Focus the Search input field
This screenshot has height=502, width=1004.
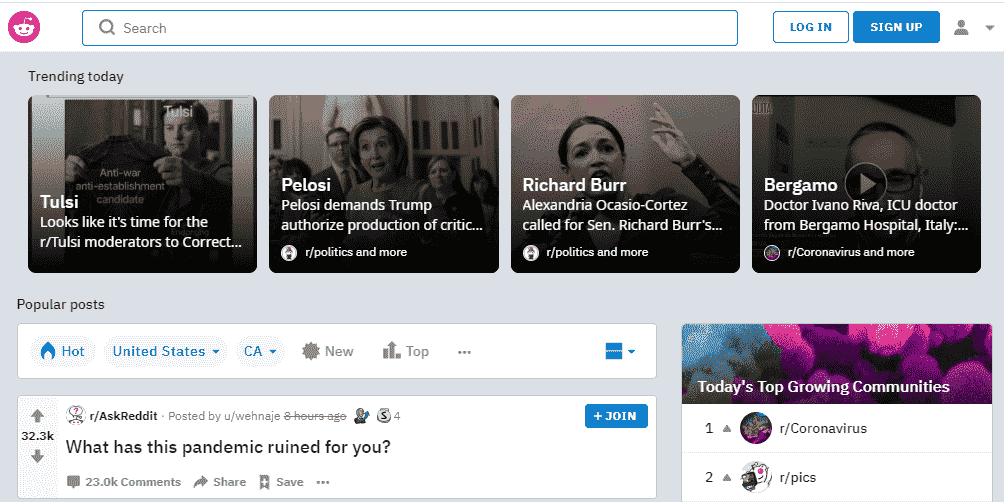(410, 28)
